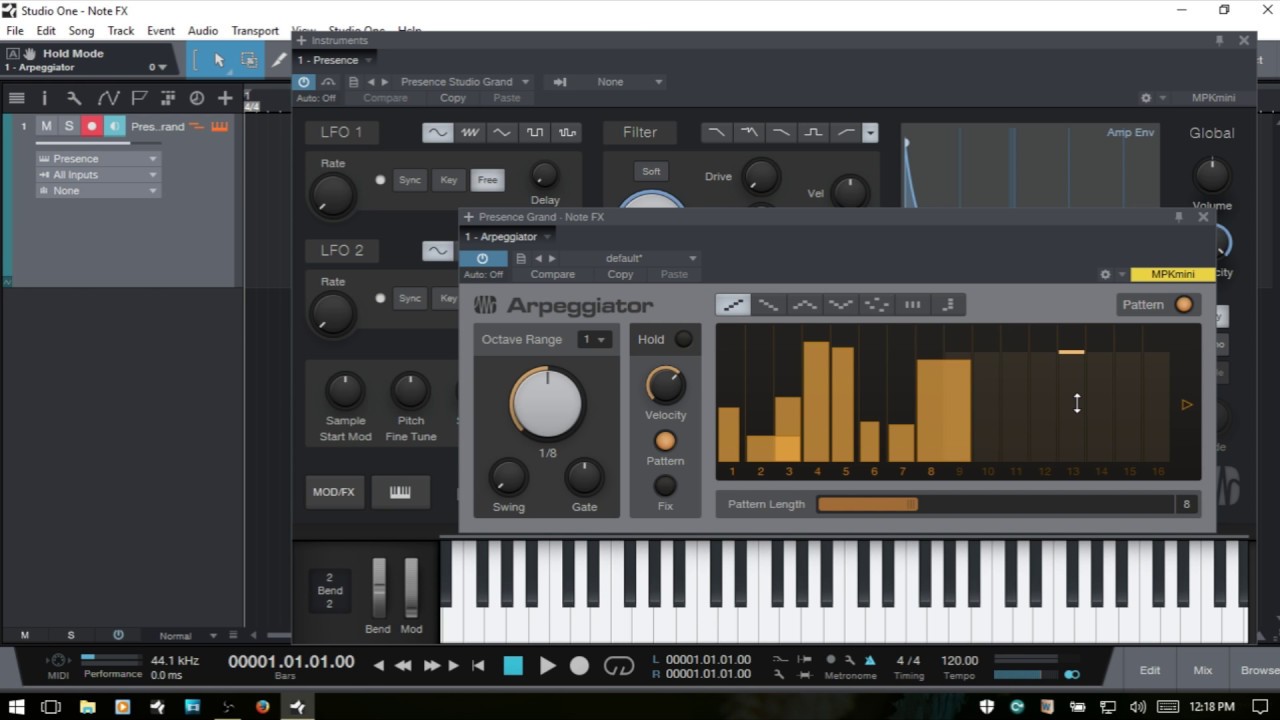Toggle the transport Loop button
Screen dimensions: 1280x720
tap(619, 666)
